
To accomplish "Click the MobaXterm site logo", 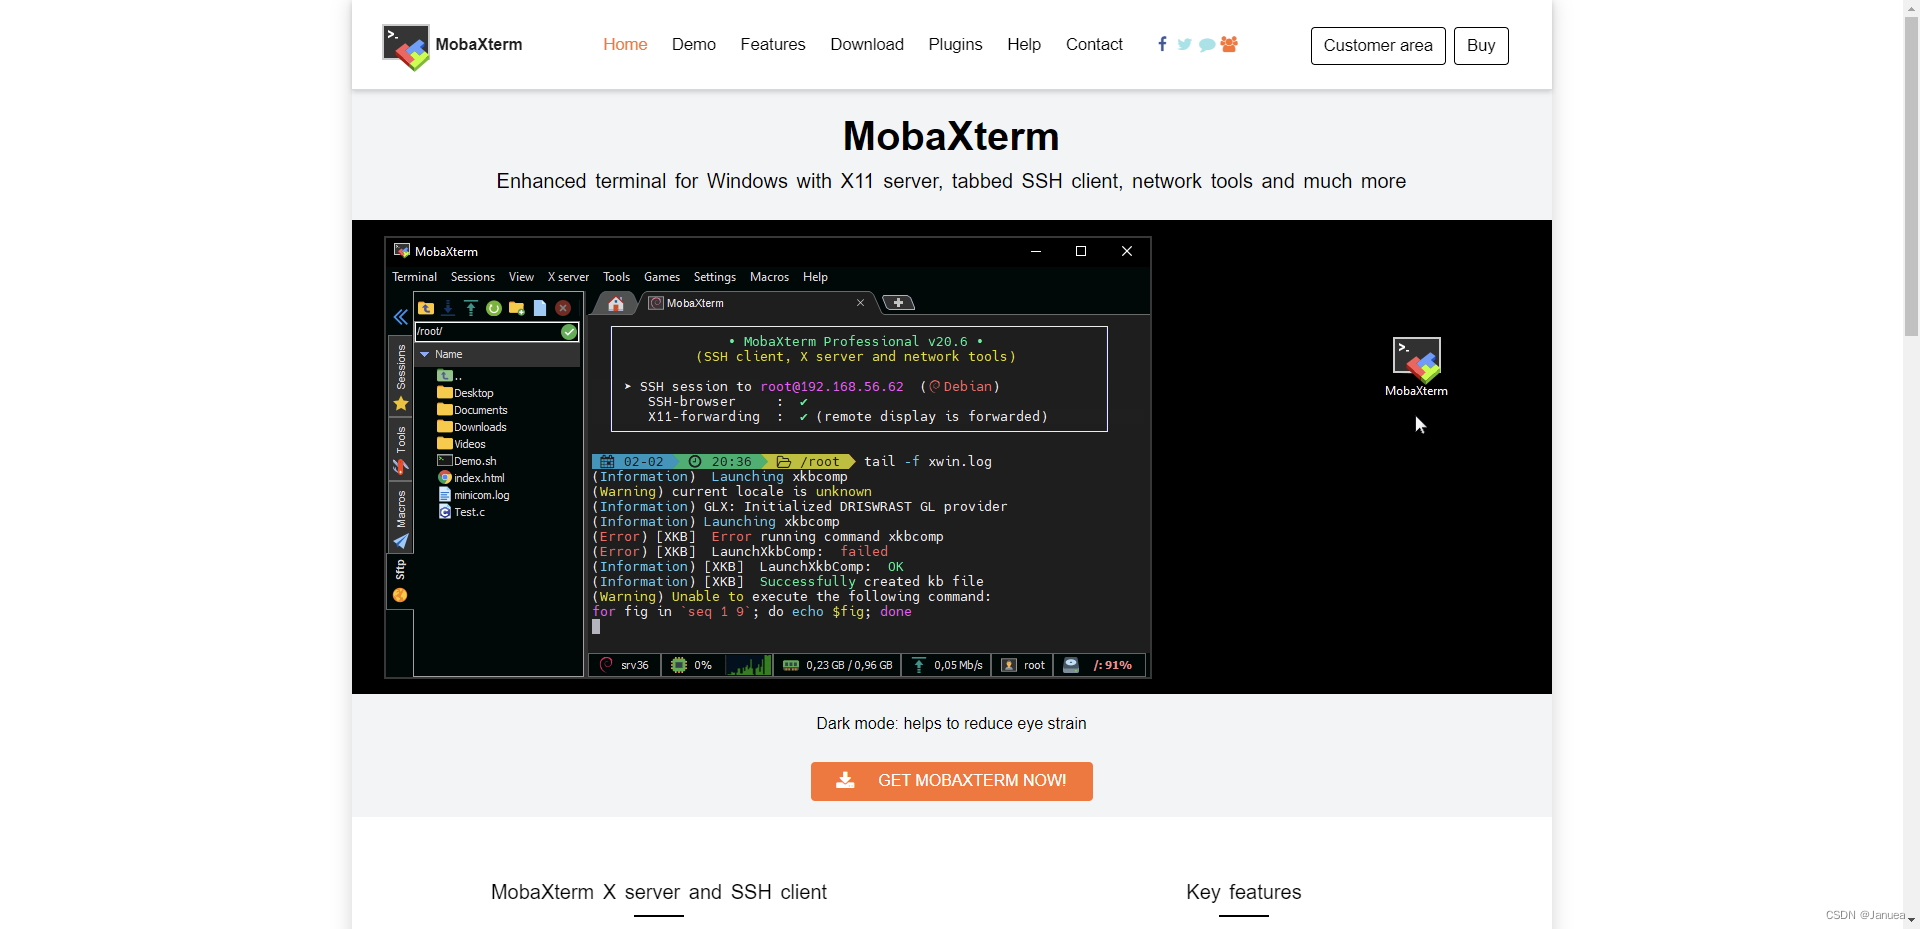I will (x=453, y=46).
